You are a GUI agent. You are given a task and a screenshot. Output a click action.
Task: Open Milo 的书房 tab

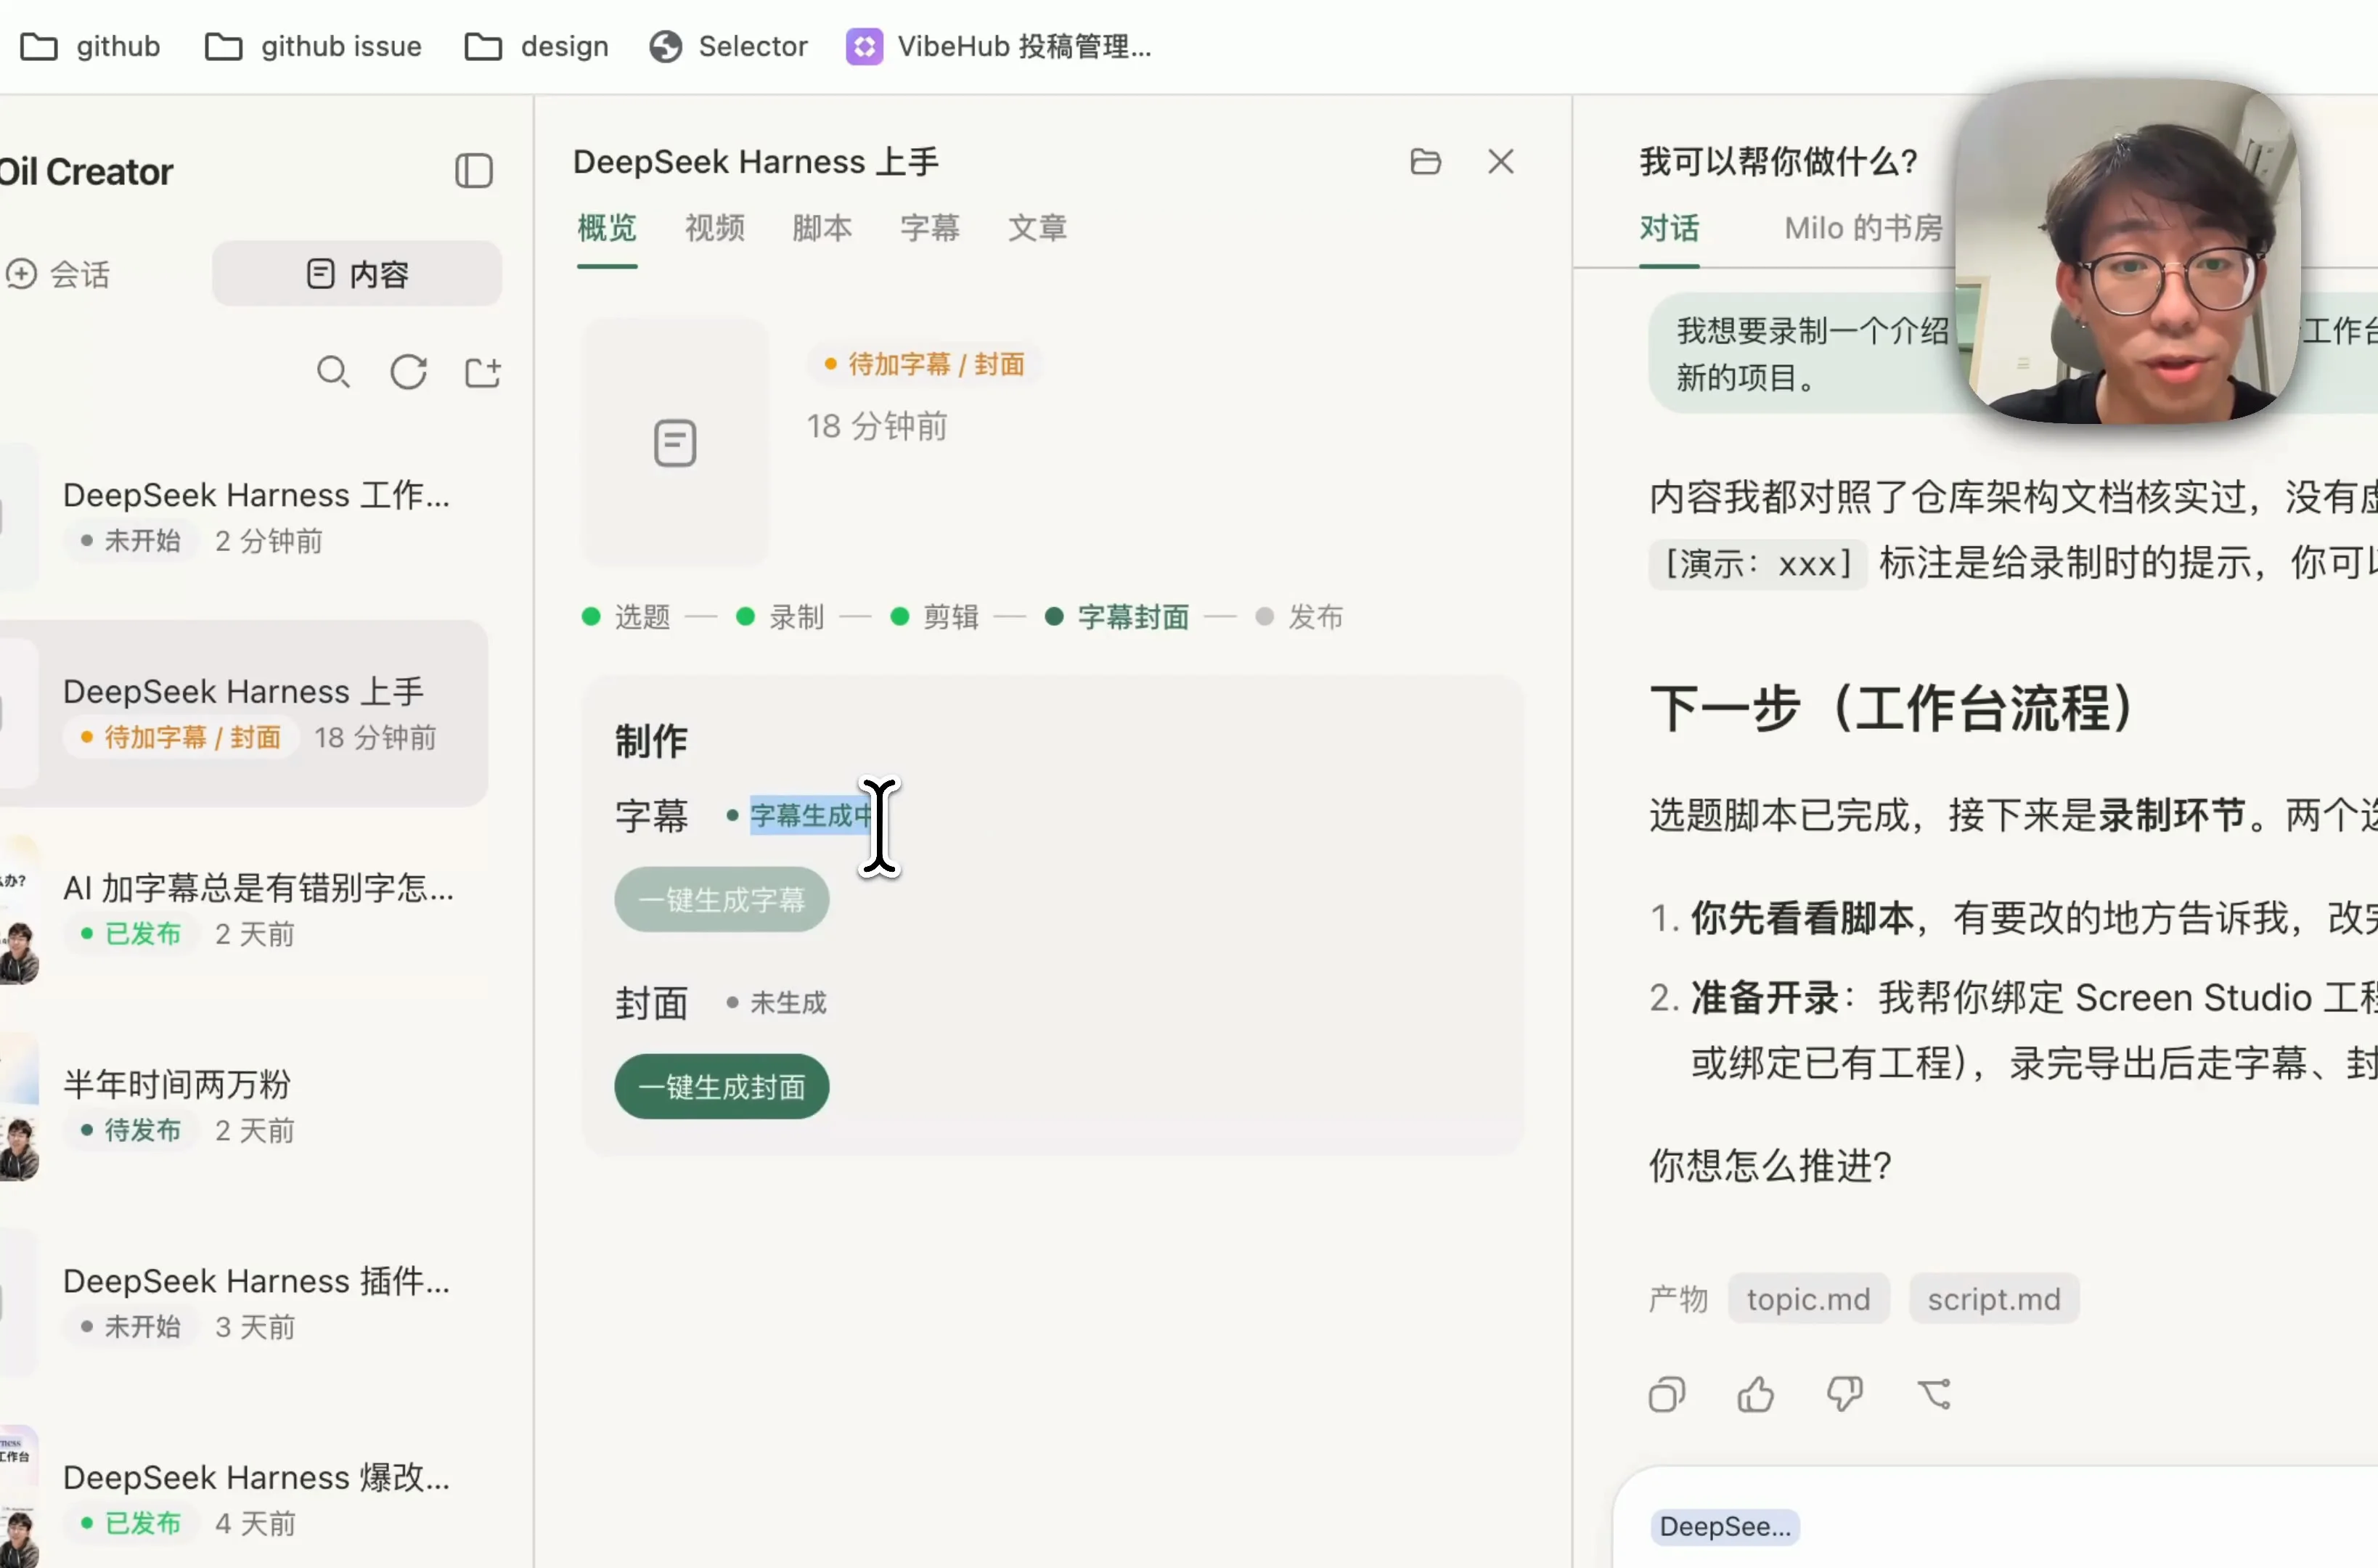1863,228
